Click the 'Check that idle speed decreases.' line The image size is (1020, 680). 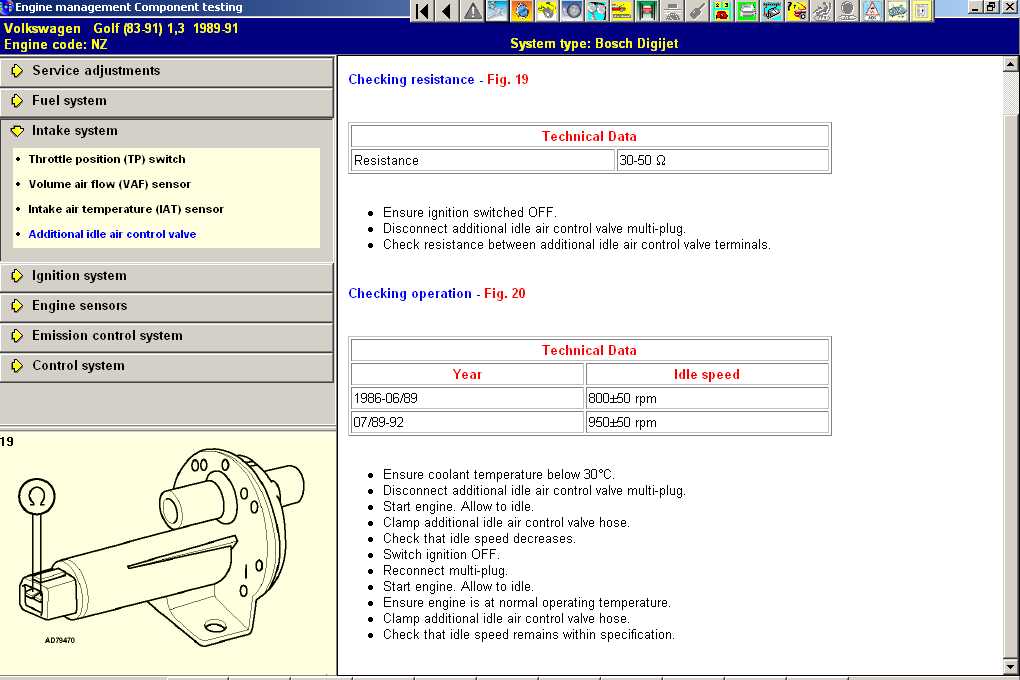click(479, 539)
